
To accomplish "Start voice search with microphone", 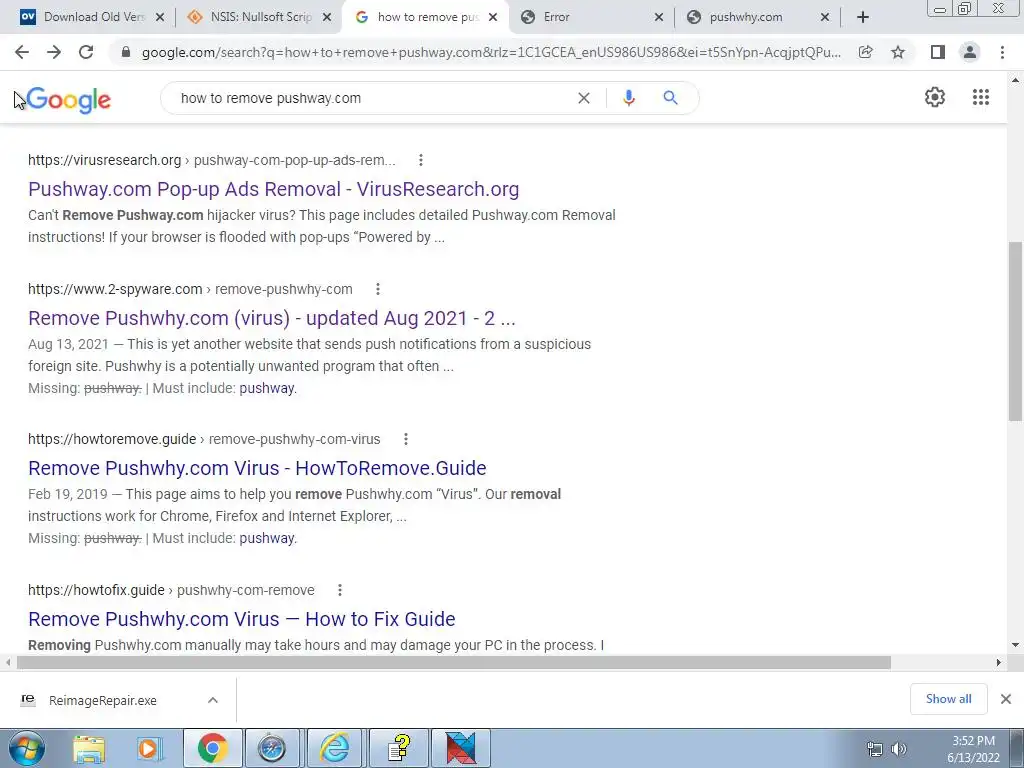I will click(x=628, y=98).
